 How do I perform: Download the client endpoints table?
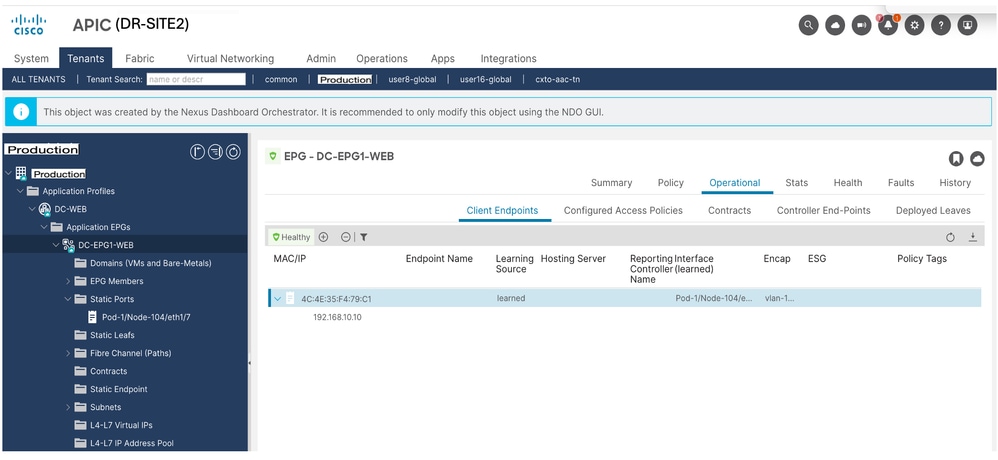[973, 237]
